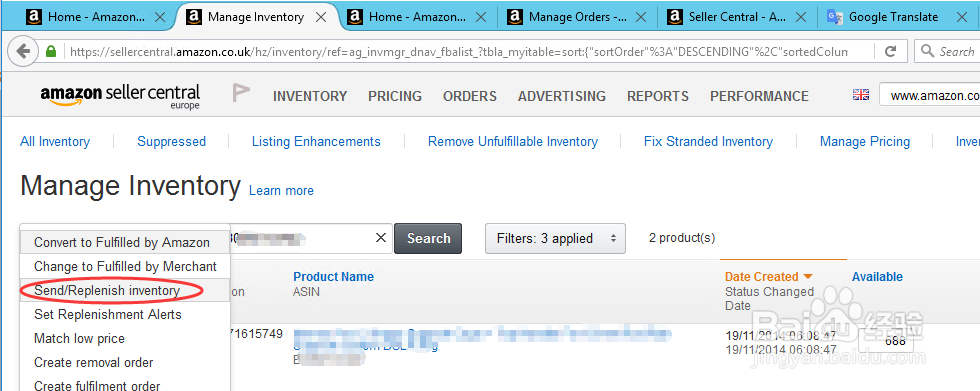Viewport: 980px width, 391px height.
Task: Click the Fix Stranded Inventory link
Action: (708, 142)
